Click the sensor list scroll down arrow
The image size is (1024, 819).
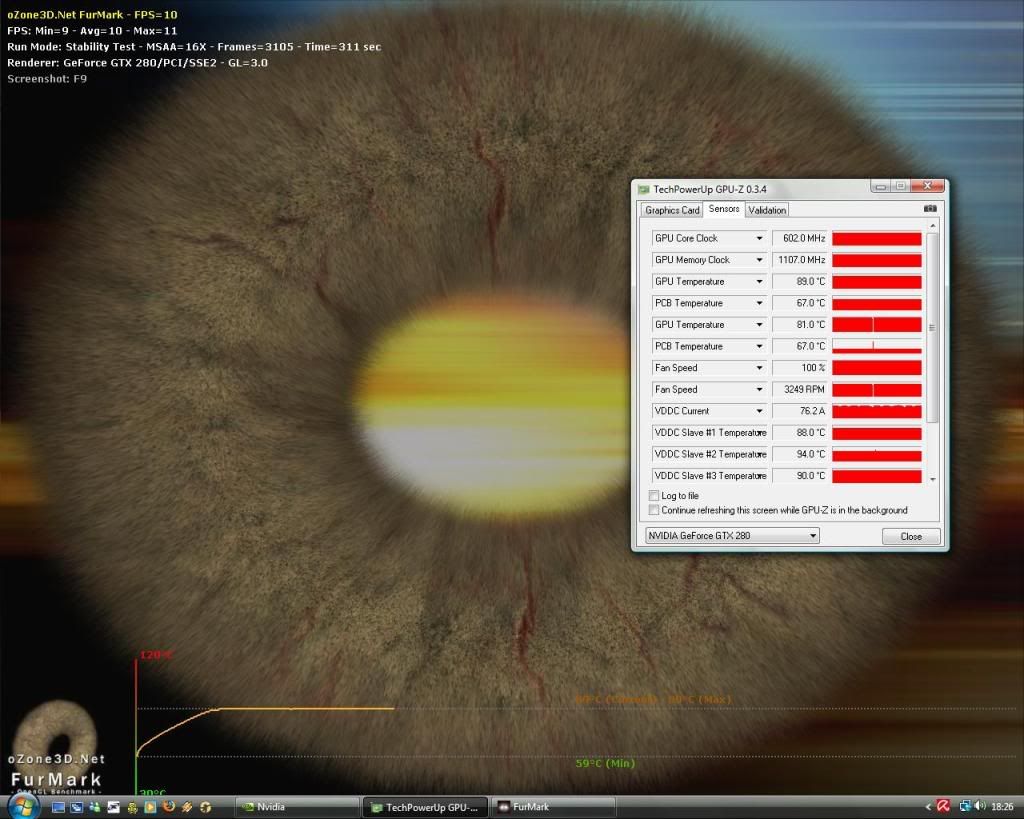click(x=933, y=480)
